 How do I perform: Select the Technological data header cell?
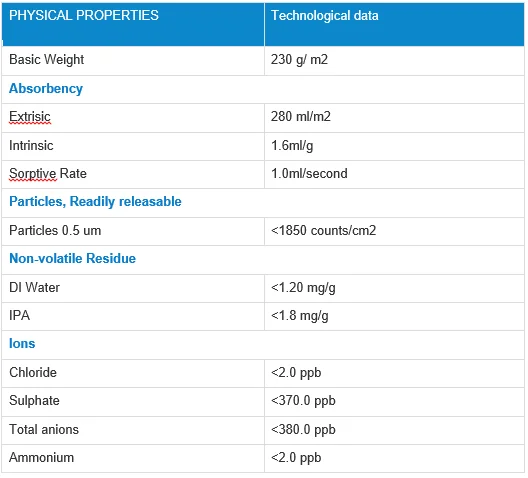tap(394, 24)
